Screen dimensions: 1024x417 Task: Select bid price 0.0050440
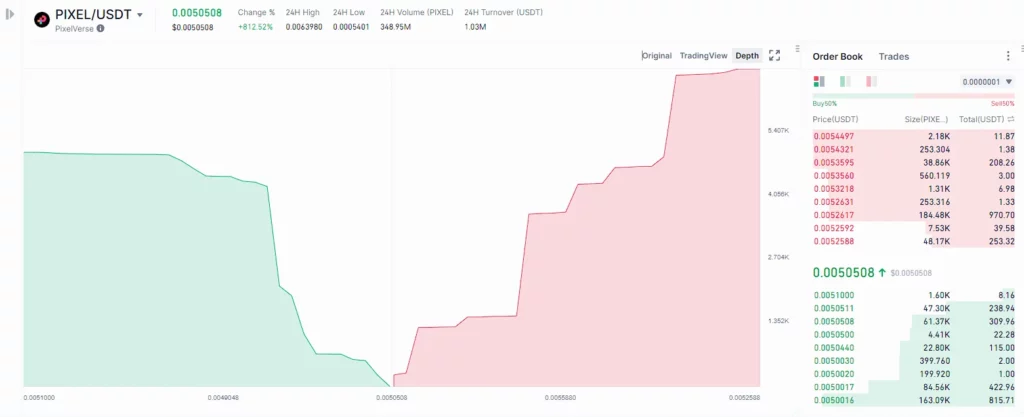[834, 348]
